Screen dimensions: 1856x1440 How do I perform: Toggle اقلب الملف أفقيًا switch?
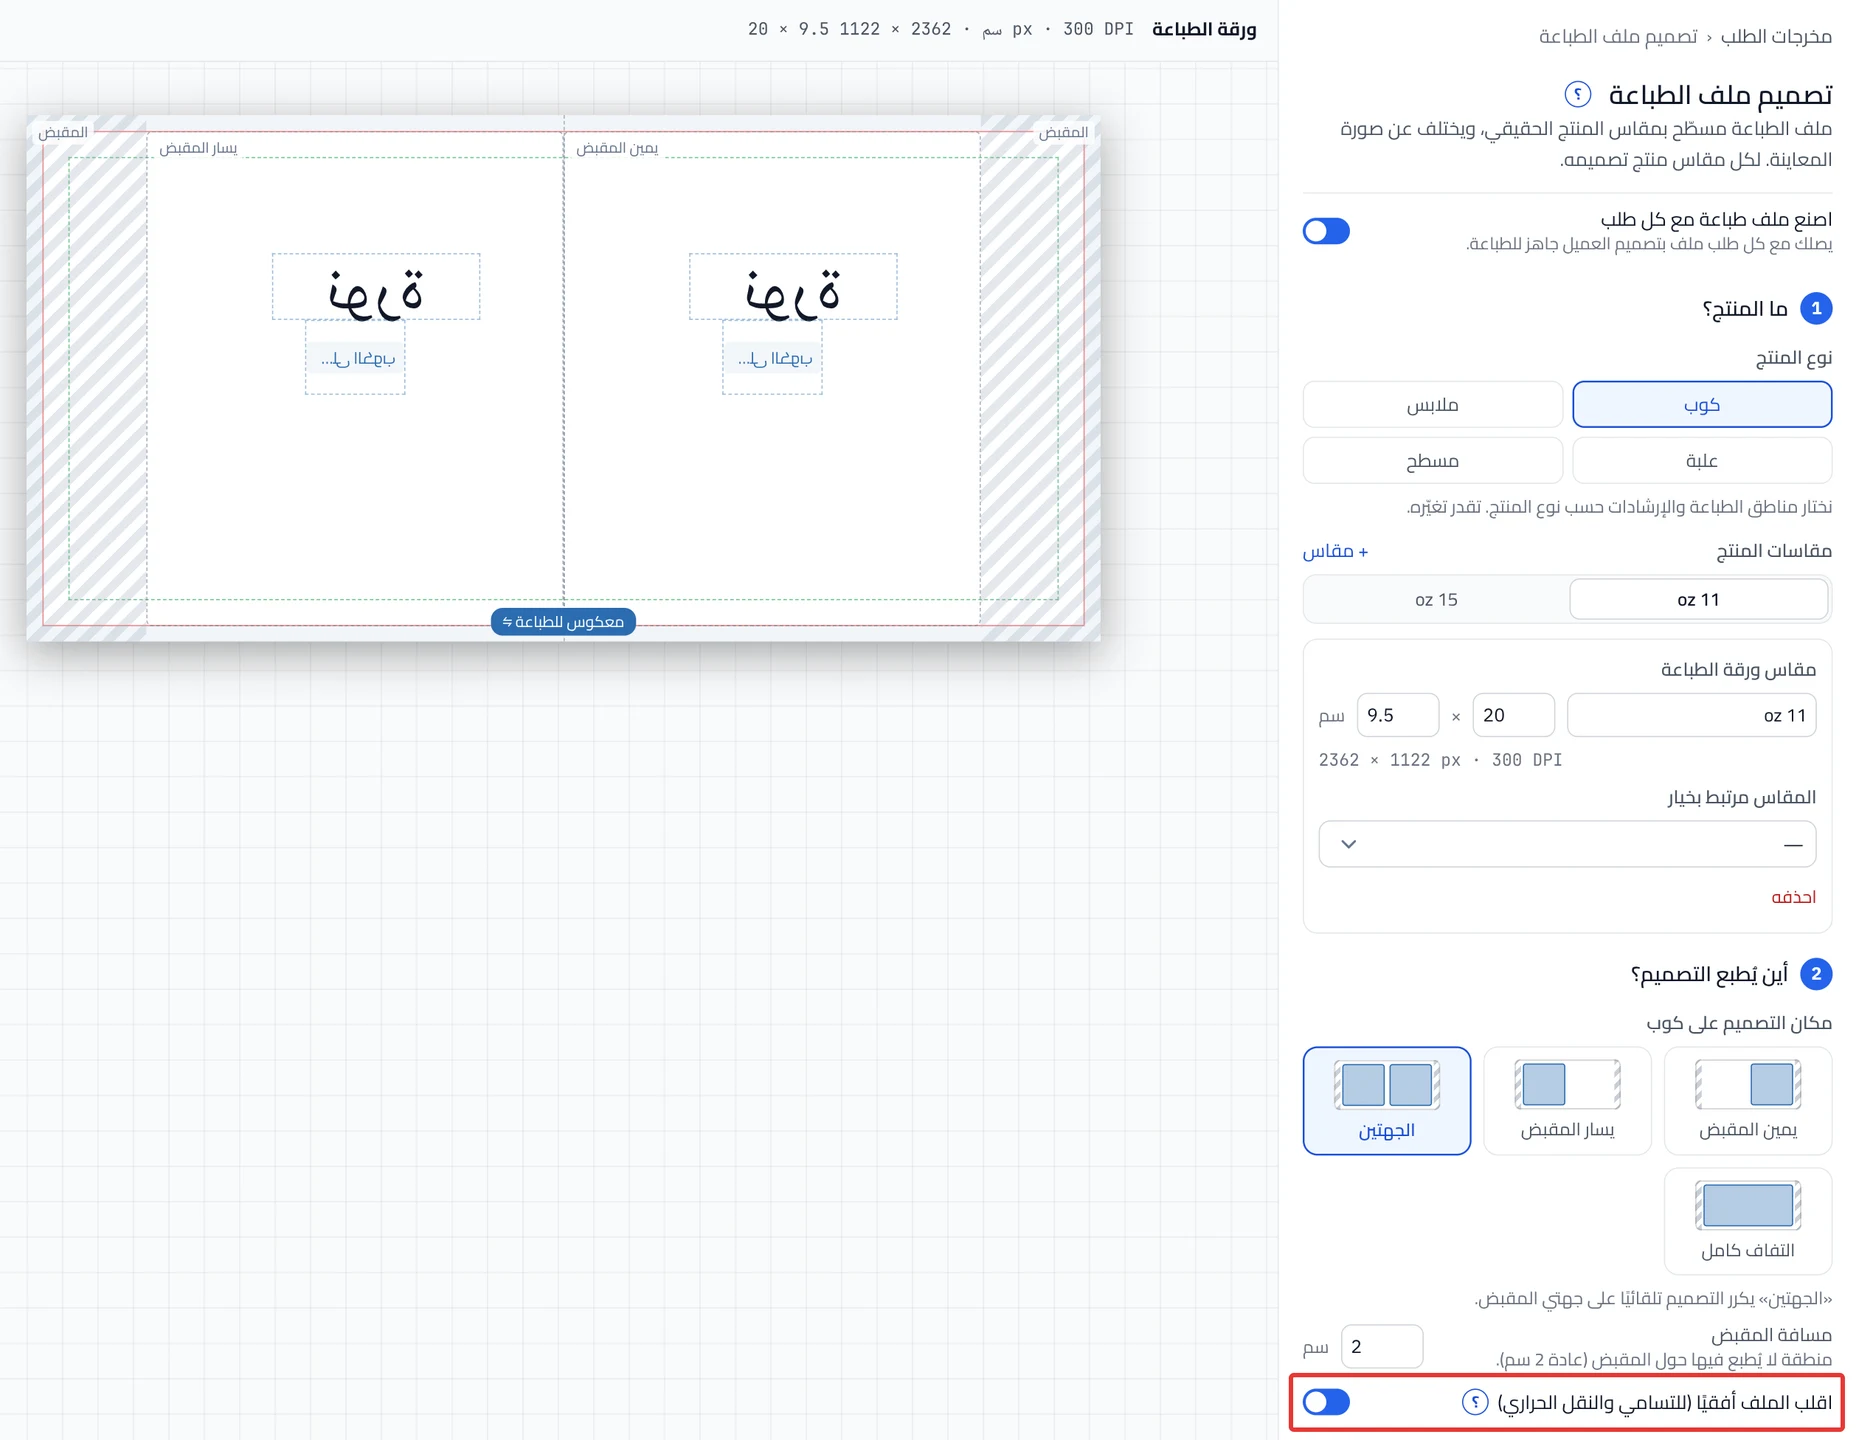pyautogui.click(x=1326, y=1402)
